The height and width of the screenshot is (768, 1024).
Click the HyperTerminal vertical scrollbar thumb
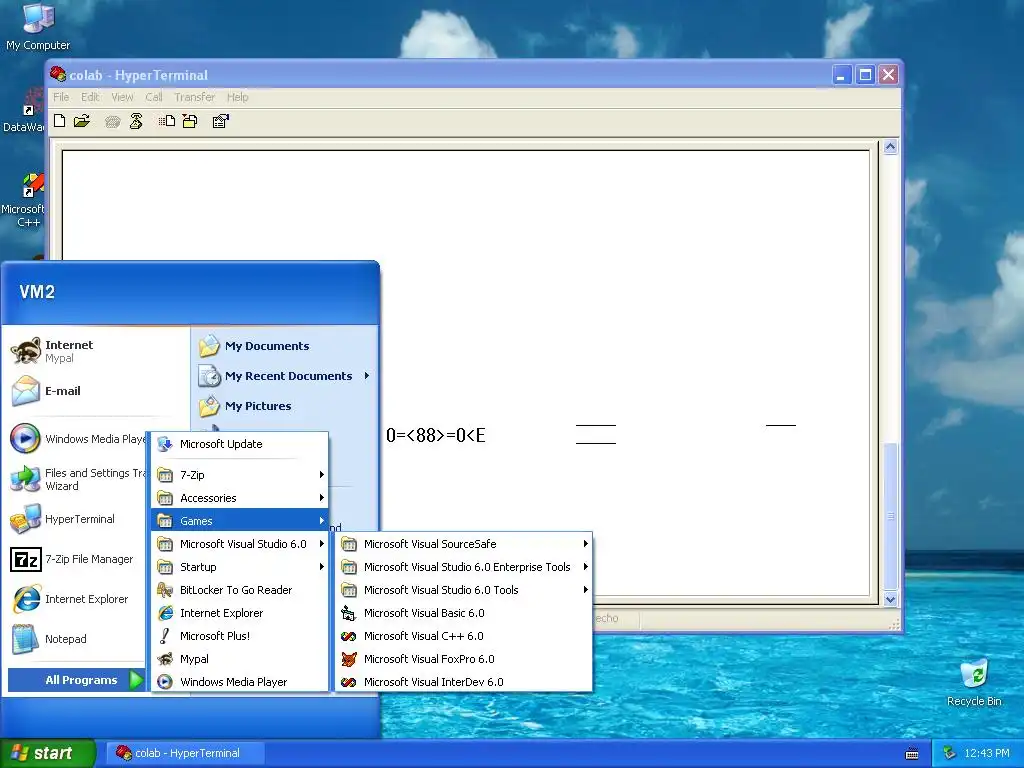[x=890, y=516]
